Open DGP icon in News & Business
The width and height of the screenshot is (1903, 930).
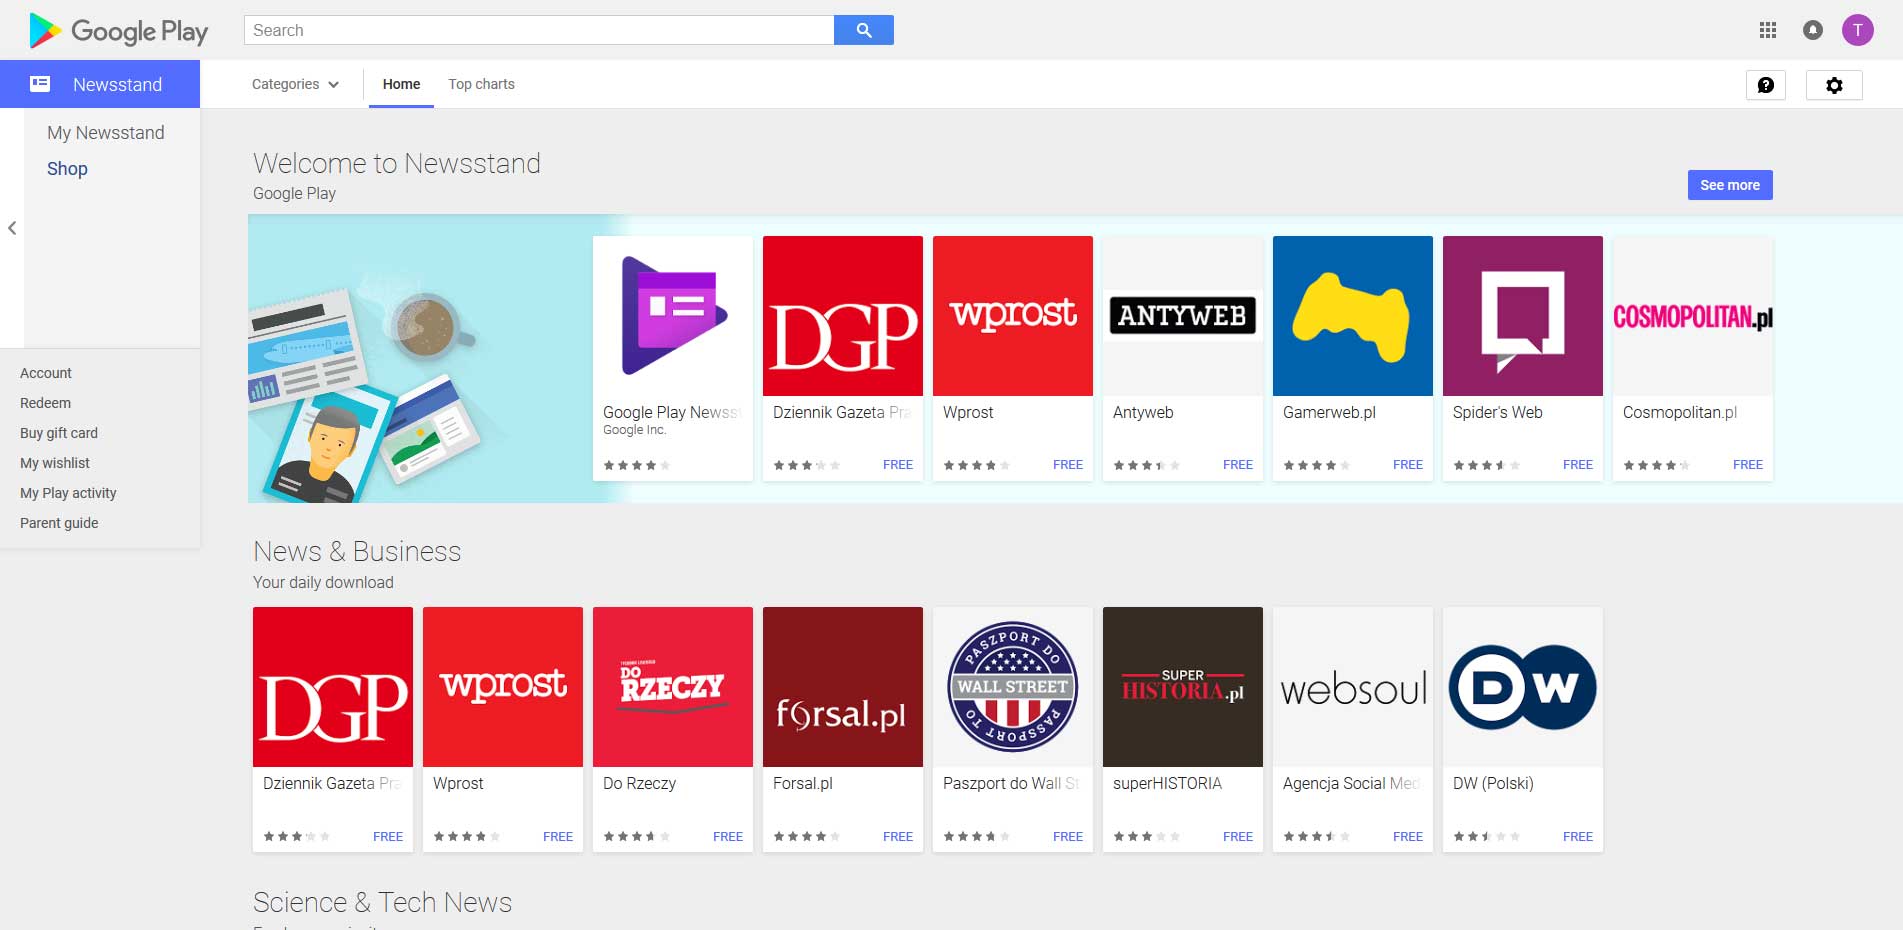pos(333,687)
